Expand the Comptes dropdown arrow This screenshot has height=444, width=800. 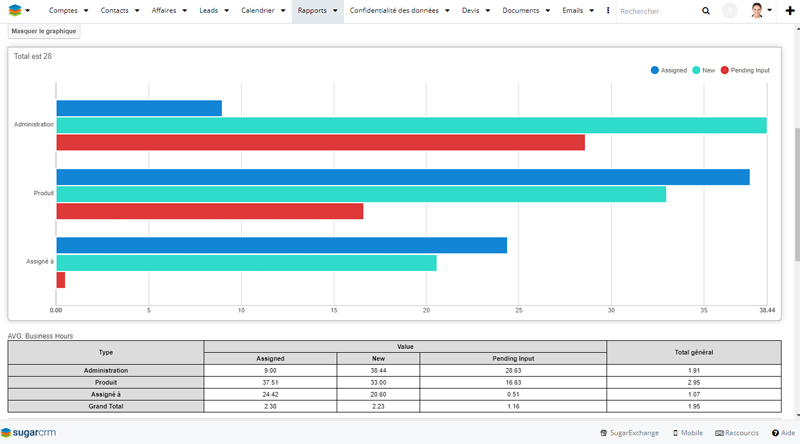86,10
